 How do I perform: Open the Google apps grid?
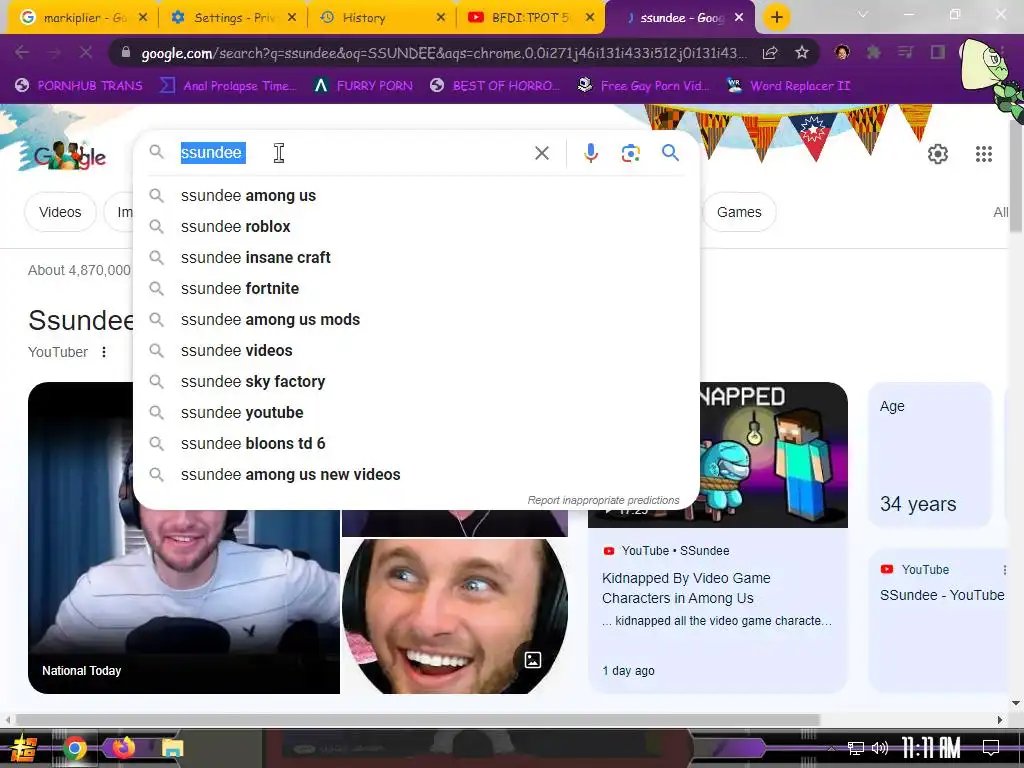(984, 154)
